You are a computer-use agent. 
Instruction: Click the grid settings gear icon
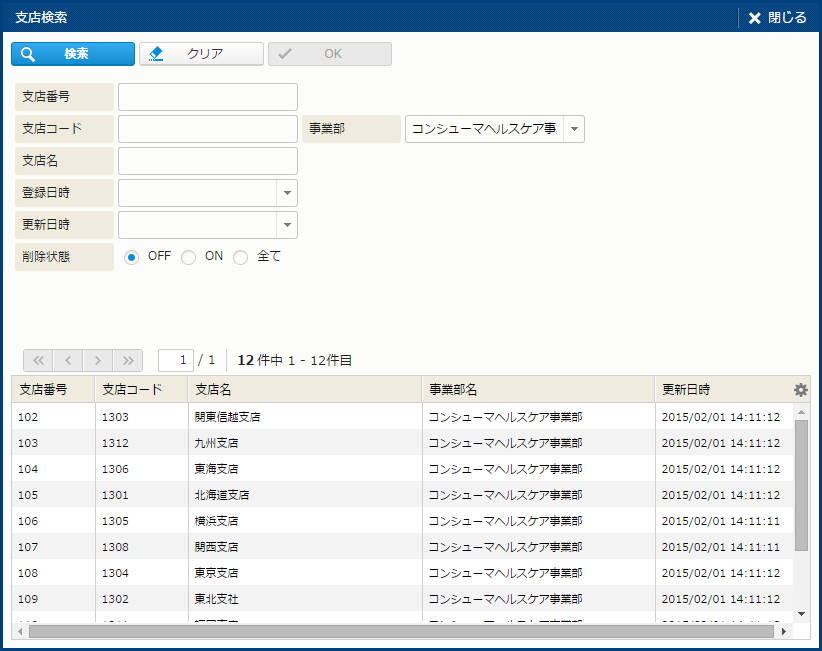coord(800,390)
